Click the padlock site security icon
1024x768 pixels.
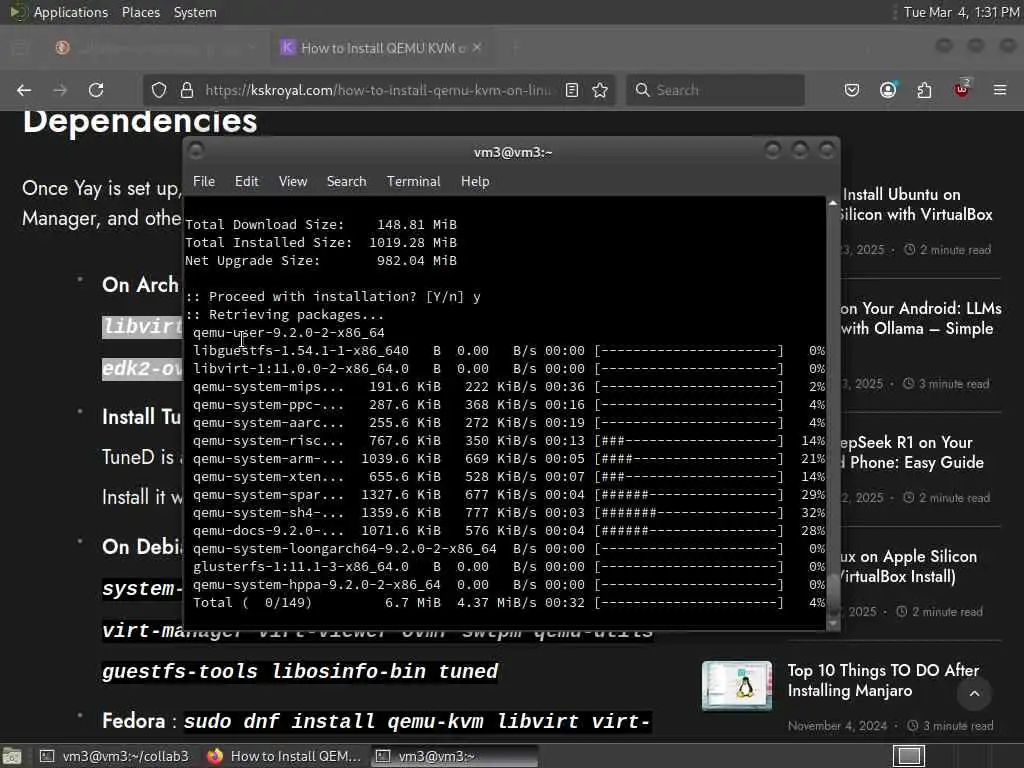(187, 90)
